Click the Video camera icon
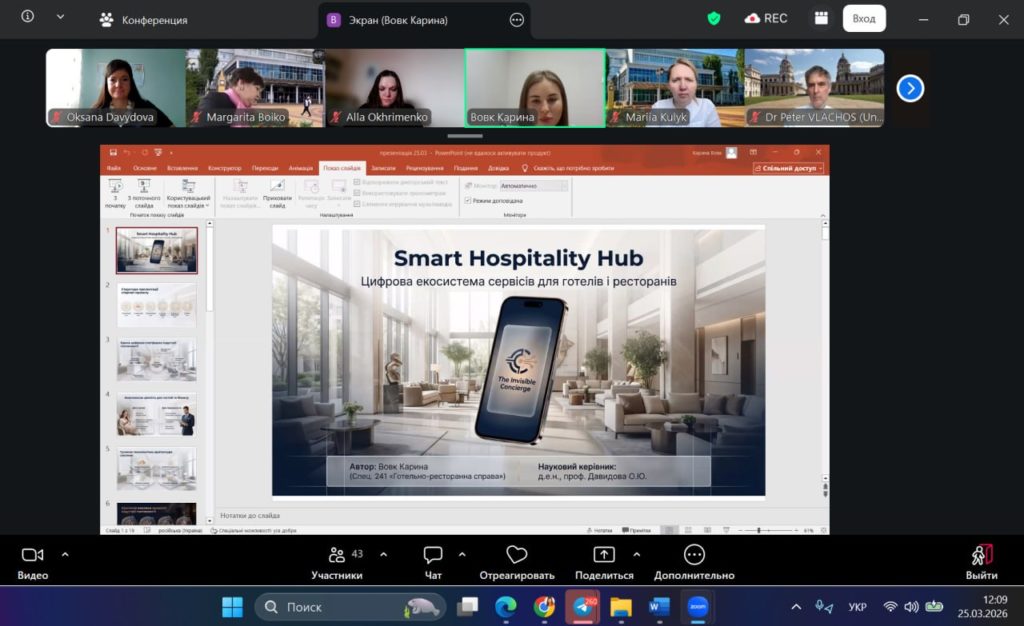The height and width of the screenshot is (626, 1024). pyautogui.click(x=32, y=555)
